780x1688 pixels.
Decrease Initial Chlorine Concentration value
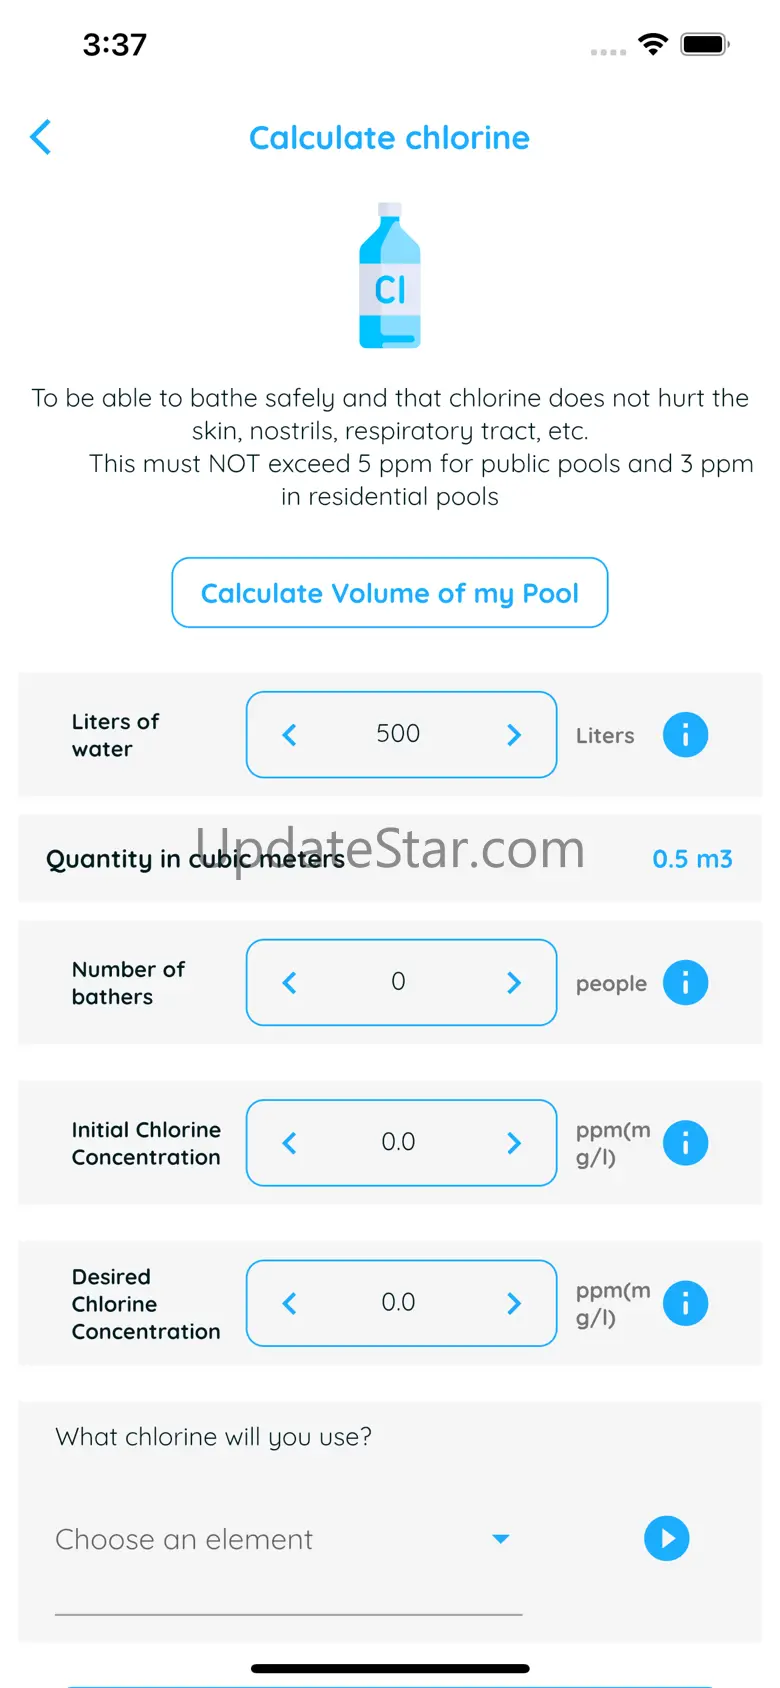(x=290, y=1143)
